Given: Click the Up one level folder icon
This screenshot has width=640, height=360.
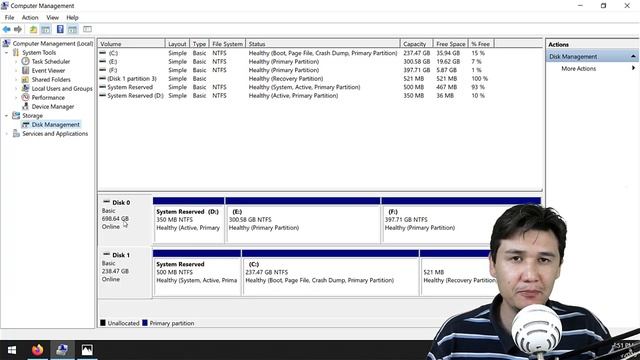Looking at the screenshot, I should tap(33, 29).
